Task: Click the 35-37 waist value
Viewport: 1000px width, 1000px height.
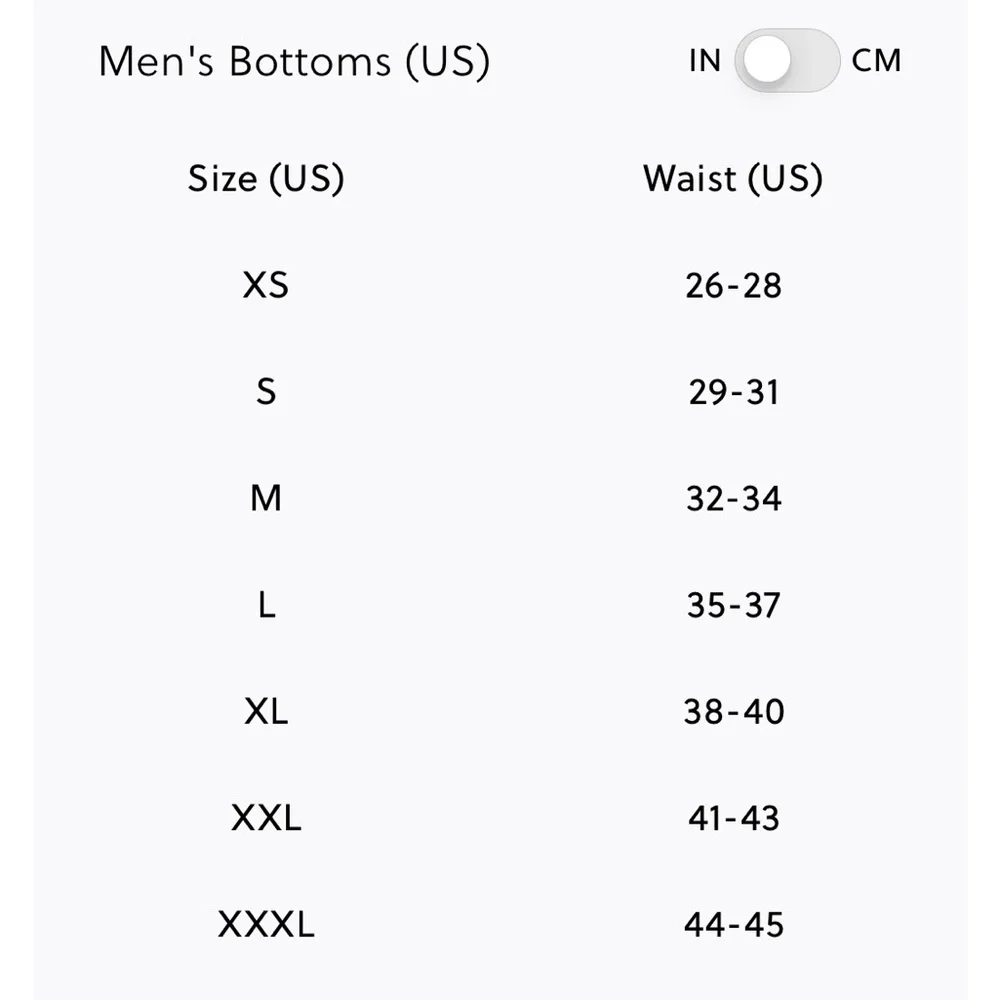Action: coord(733,605)
